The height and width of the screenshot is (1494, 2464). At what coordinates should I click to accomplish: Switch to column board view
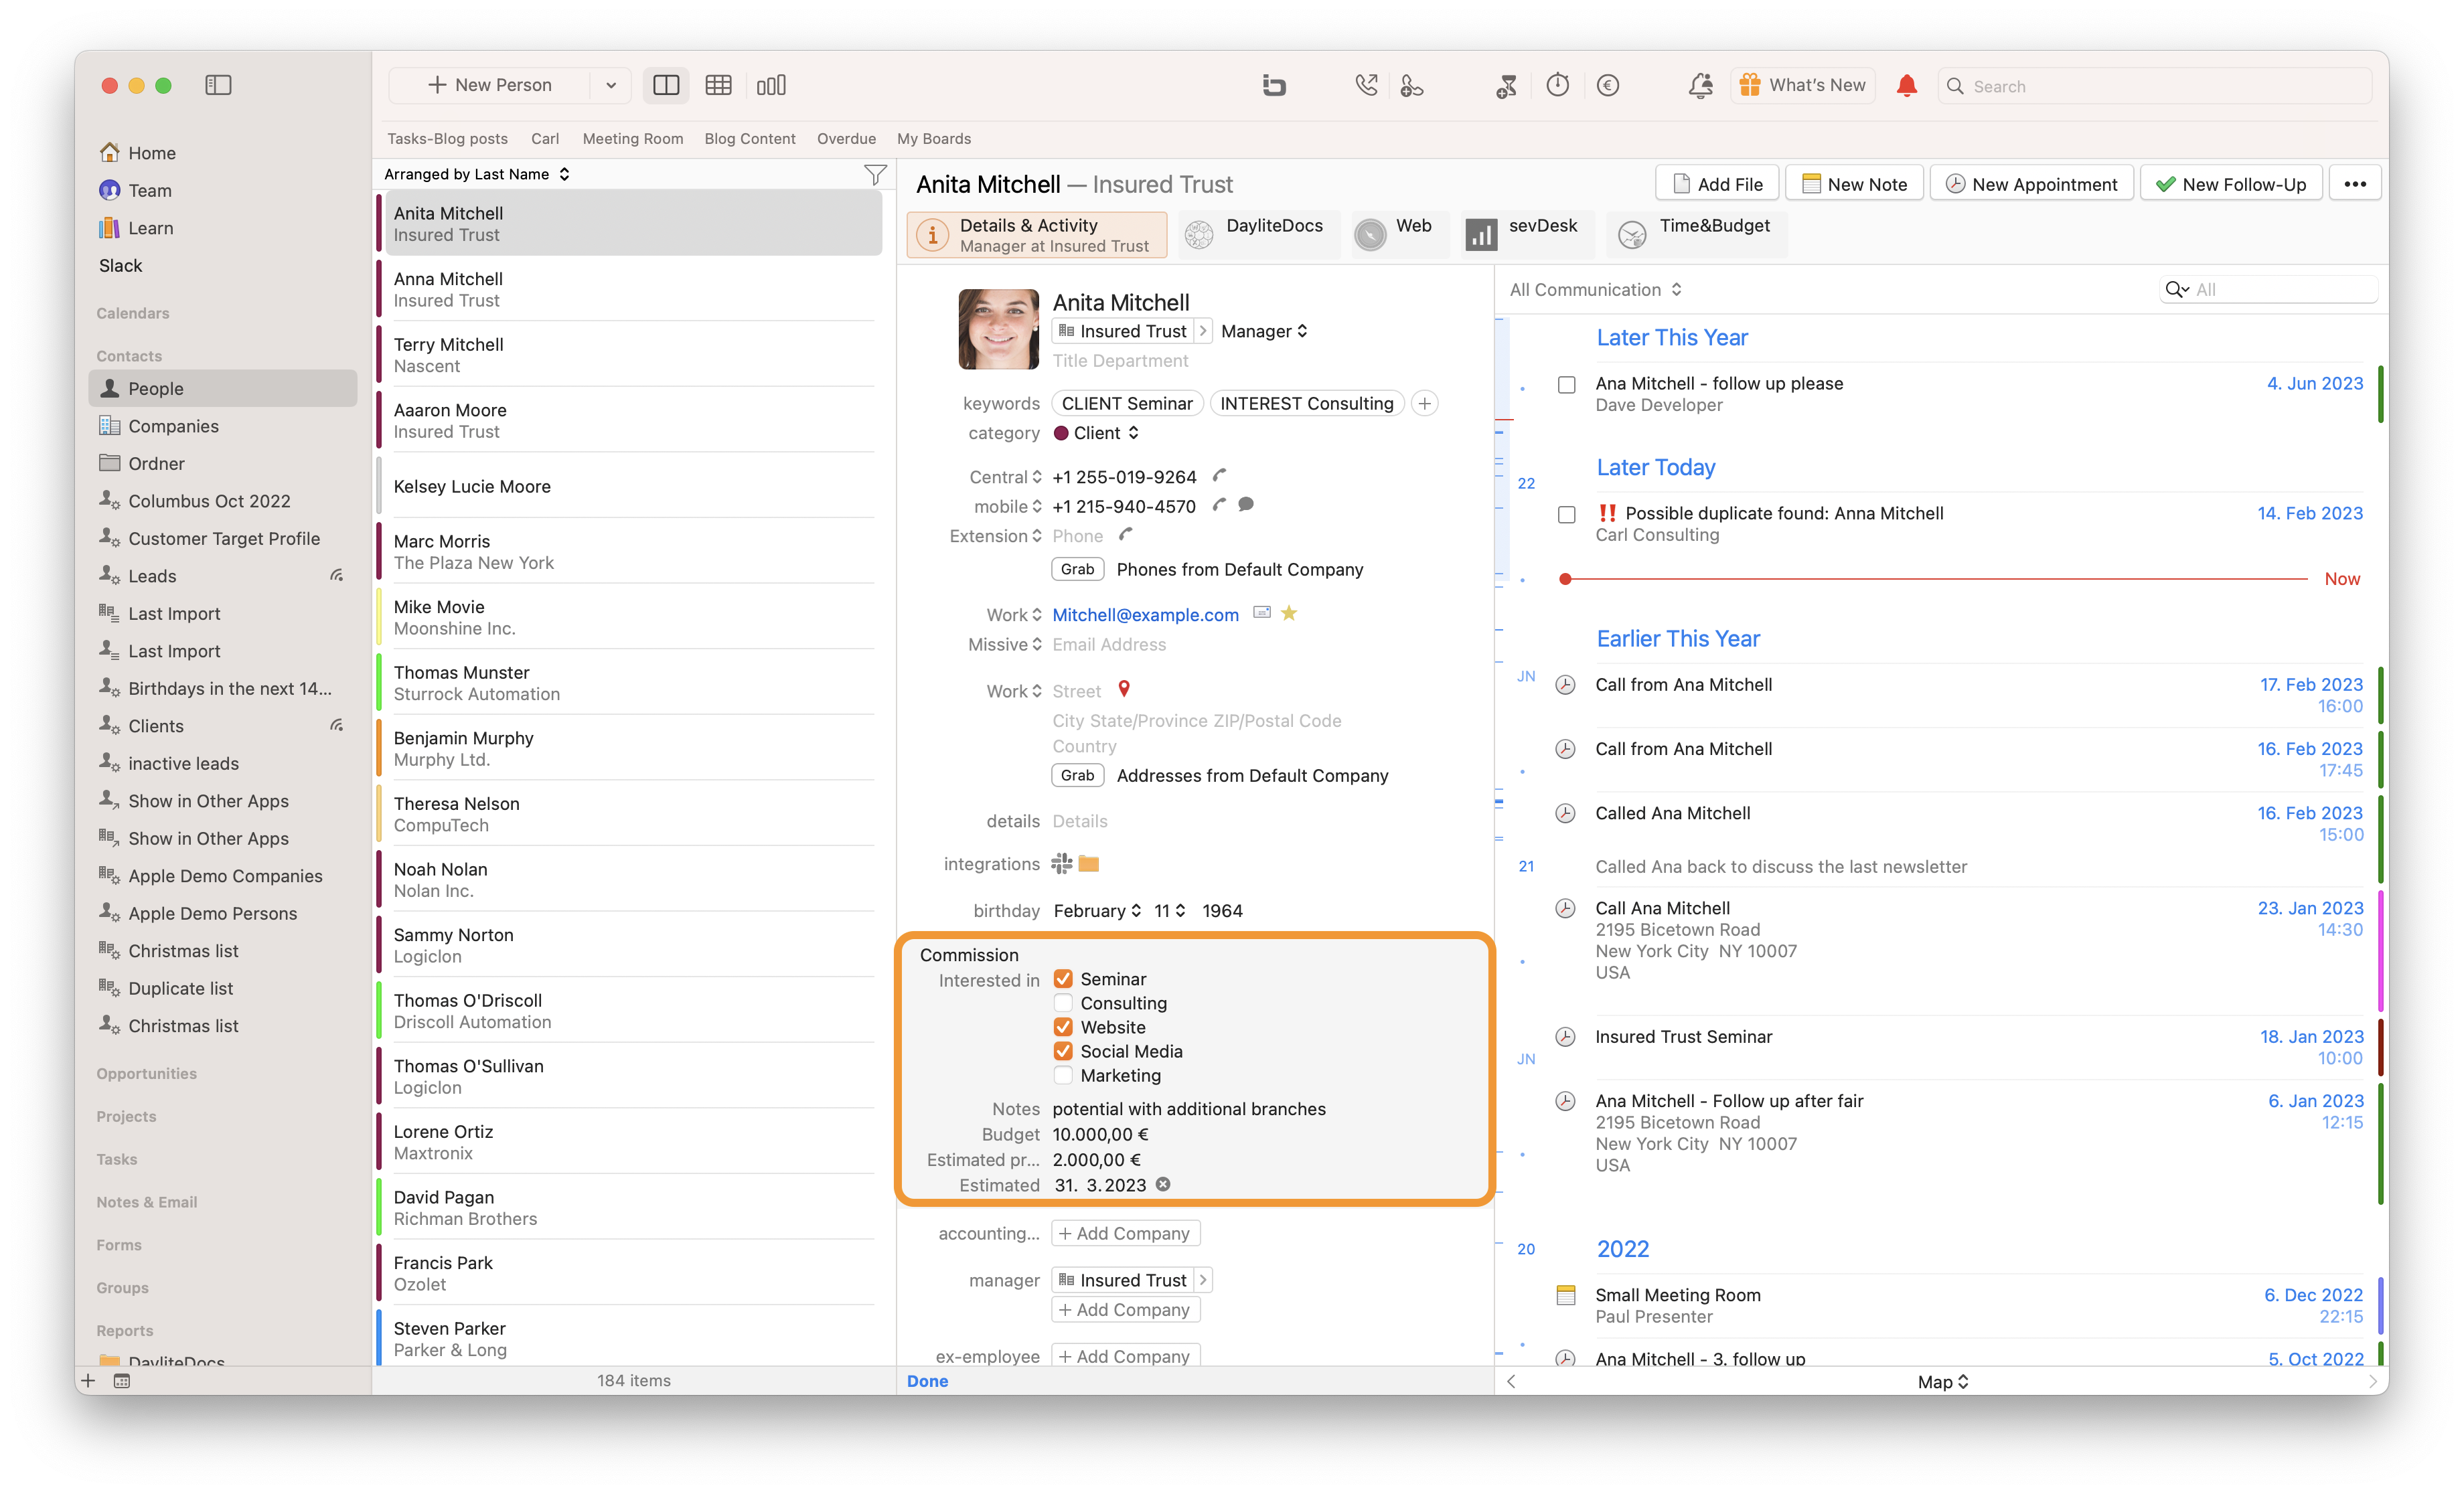(771, 85)
